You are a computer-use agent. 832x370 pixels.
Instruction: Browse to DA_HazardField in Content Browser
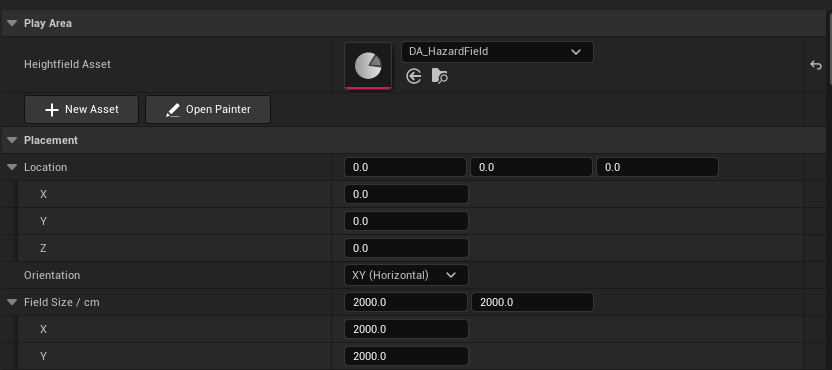tap(439, 77)
